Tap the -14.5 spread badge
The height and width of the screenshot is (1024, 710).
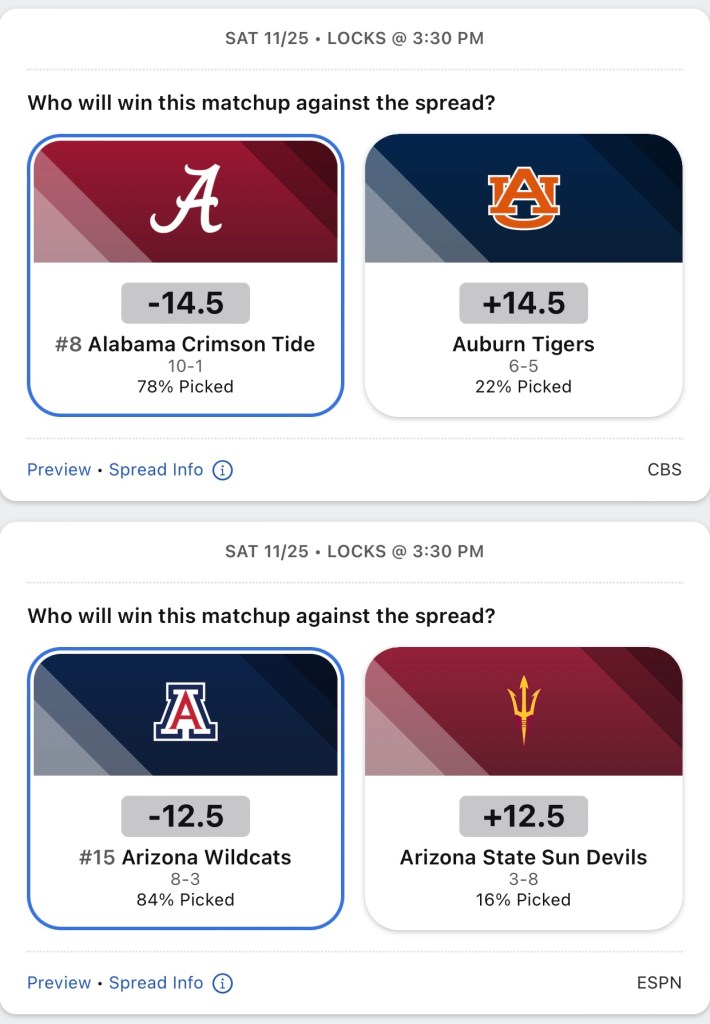[186, 303]
